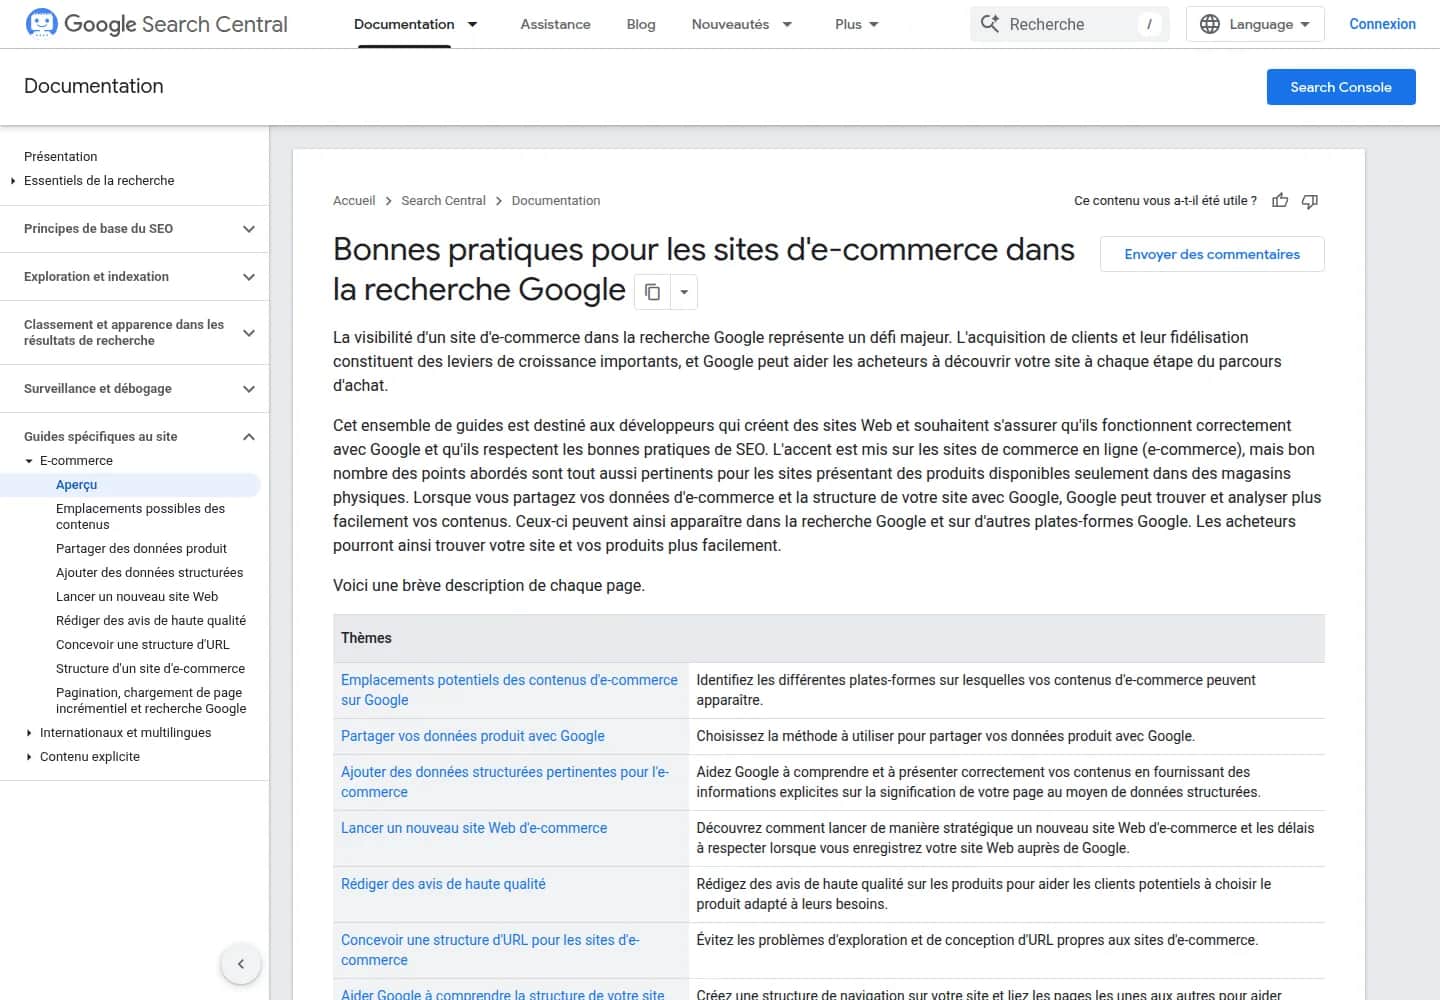Open Ajouter des données structurées sidebar item
Image resolution: width=1440 pixels, height=1000 pixels.
[x=150, y=573]
